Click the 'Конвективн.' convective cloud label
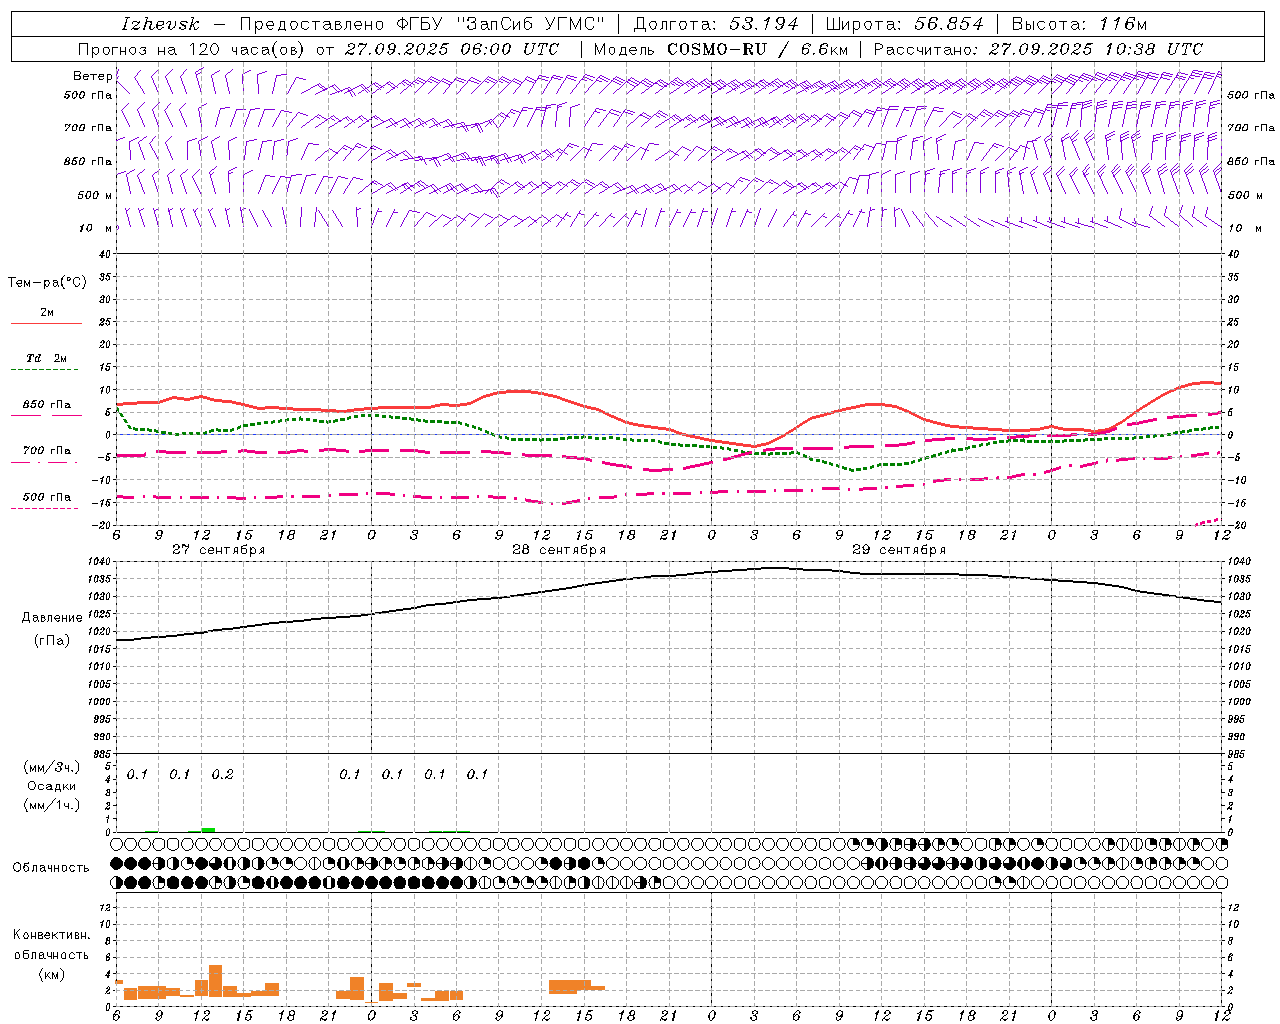The image size is (1280, 1024). [51, 935]
